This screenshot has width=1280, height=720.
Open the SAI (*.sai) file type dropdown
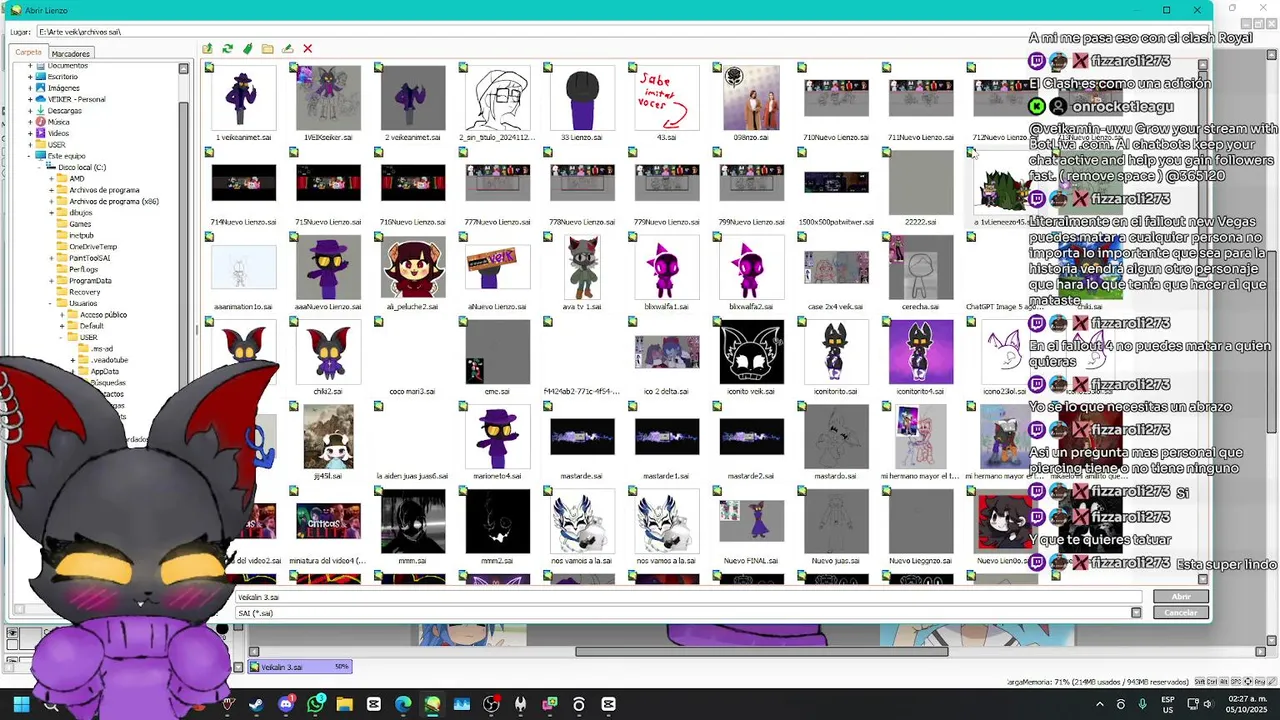click(x=1136, y=613)
